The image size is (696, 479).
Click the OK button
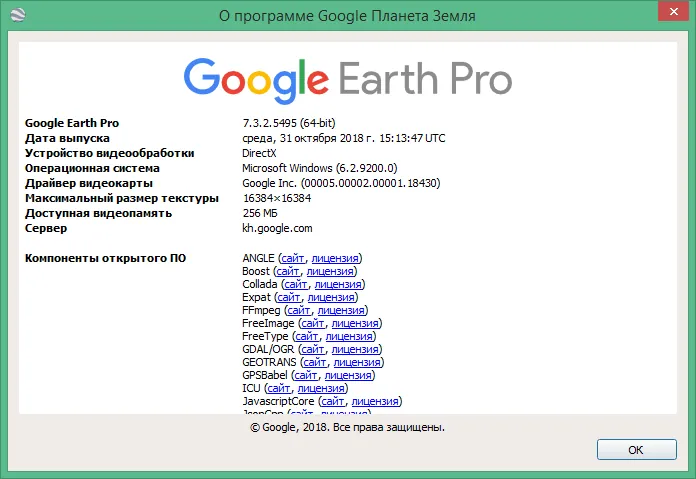coord(637,450)
